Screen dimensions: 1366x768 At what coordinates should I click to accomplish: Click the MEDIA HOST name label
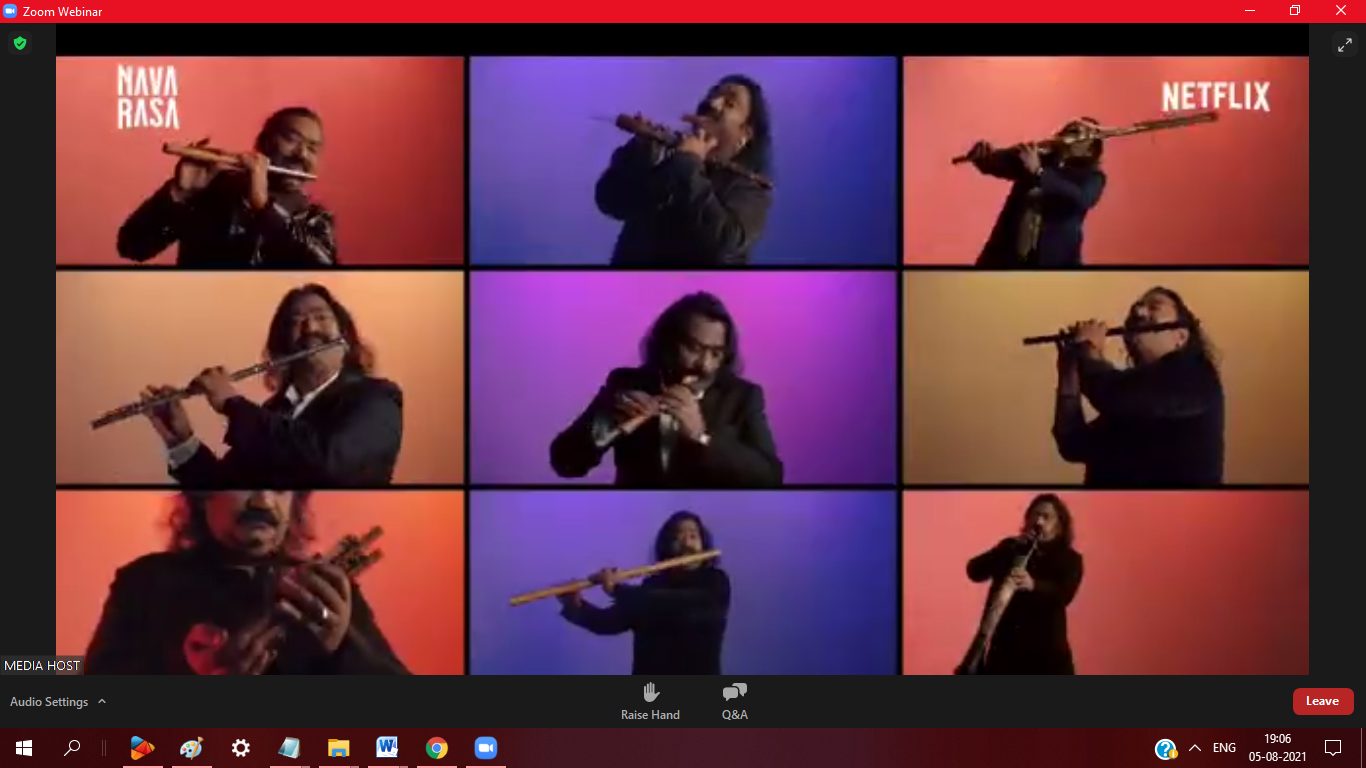tap(42, 666)
